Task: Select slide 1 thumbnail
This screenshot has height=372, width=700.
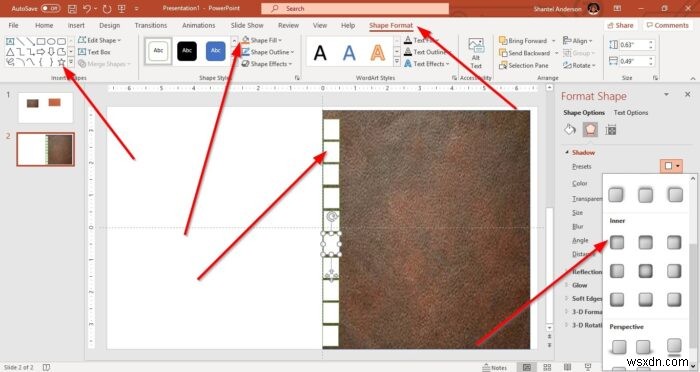Action: point(45,107)
